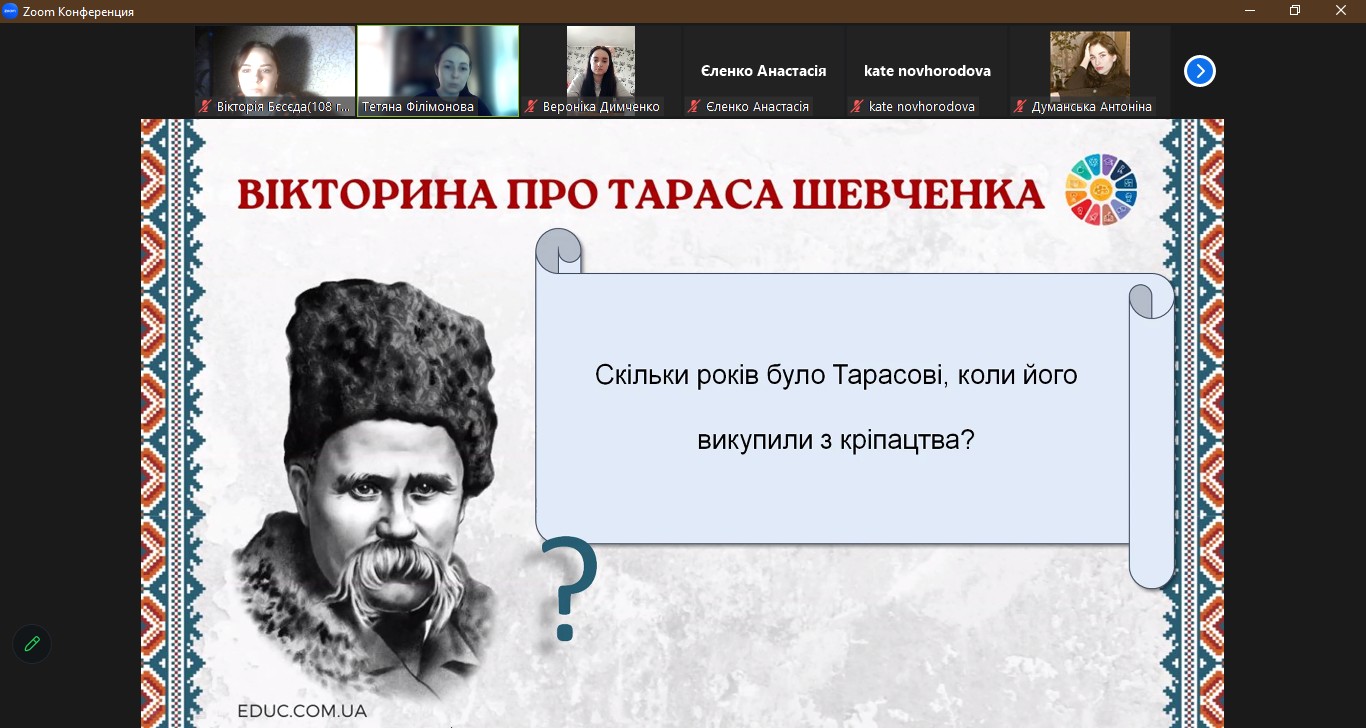Select Вікторія Бєседа's video thumbnail
This screenshot has width=1366, height=728.
click(275, 62)
